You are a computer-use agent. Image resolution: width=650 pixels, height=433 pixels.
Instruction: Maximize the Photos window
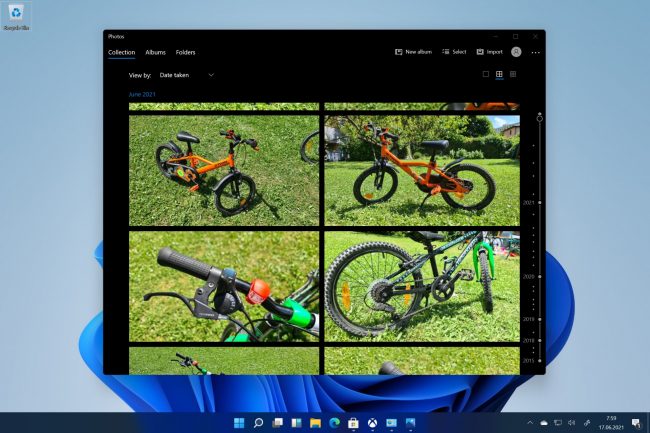point(515,36)
